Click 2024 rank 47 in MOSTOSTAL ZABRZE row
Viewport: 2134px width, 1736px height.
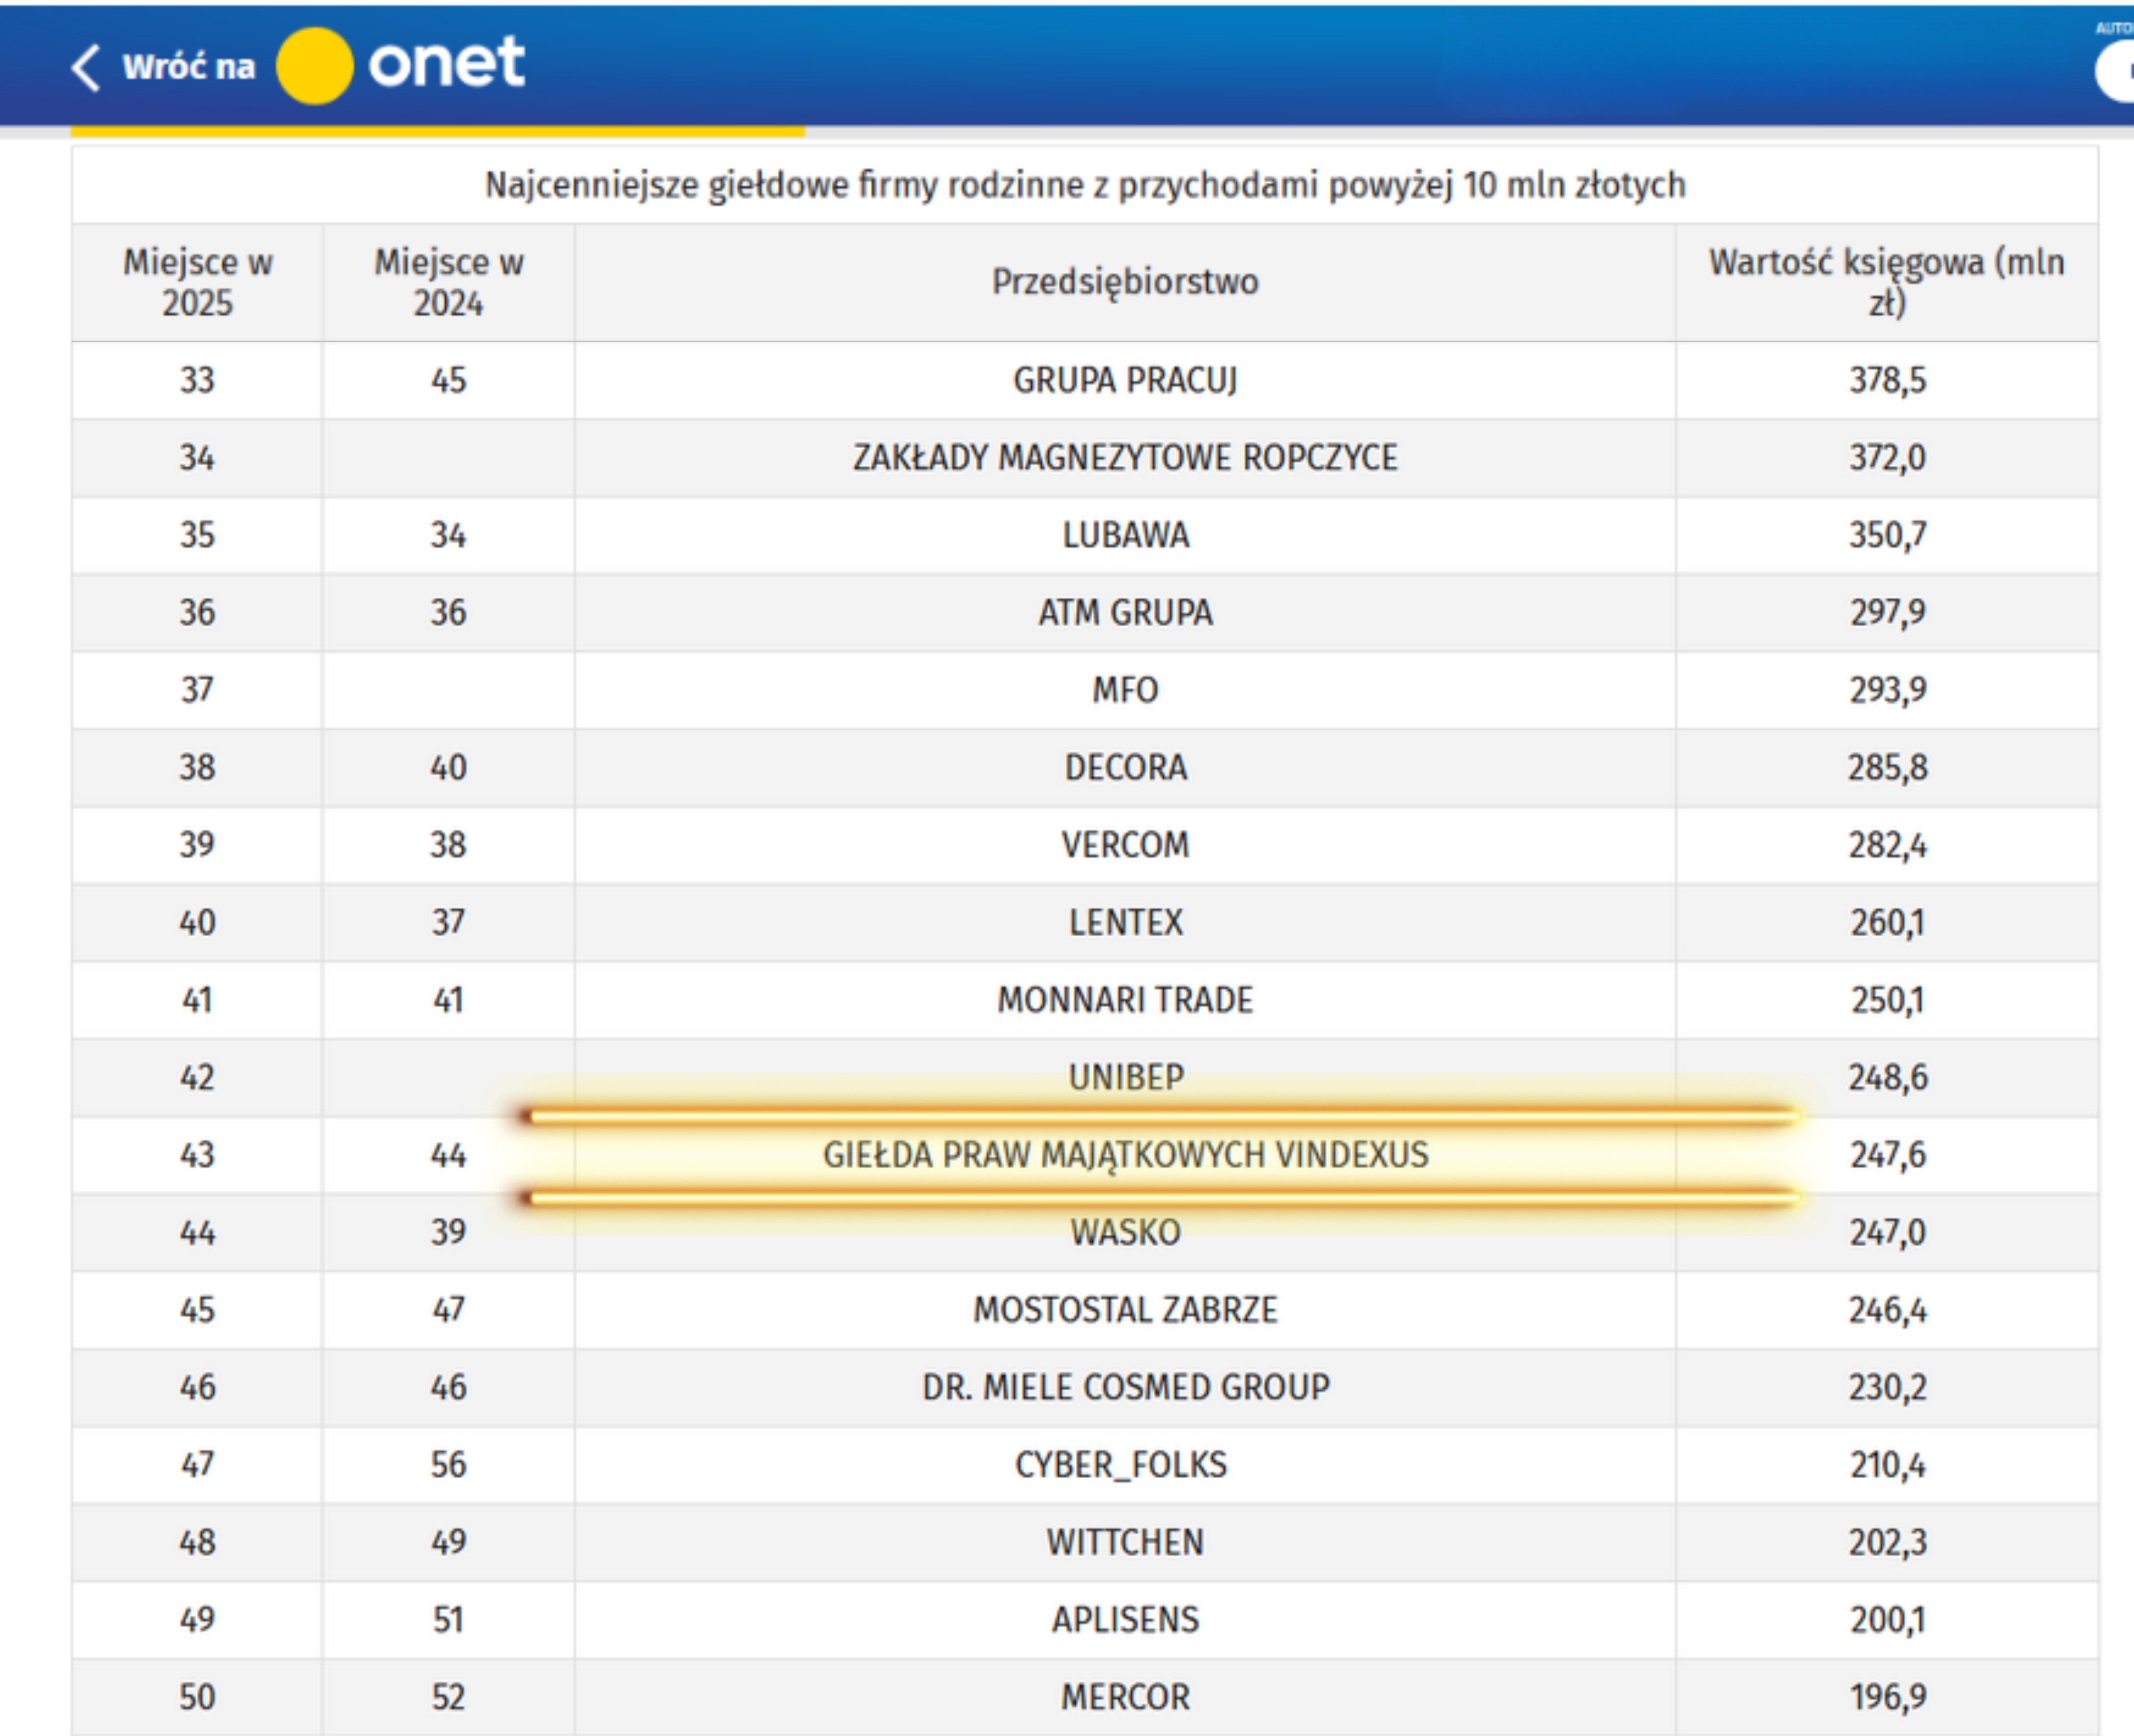[449, 1310]
